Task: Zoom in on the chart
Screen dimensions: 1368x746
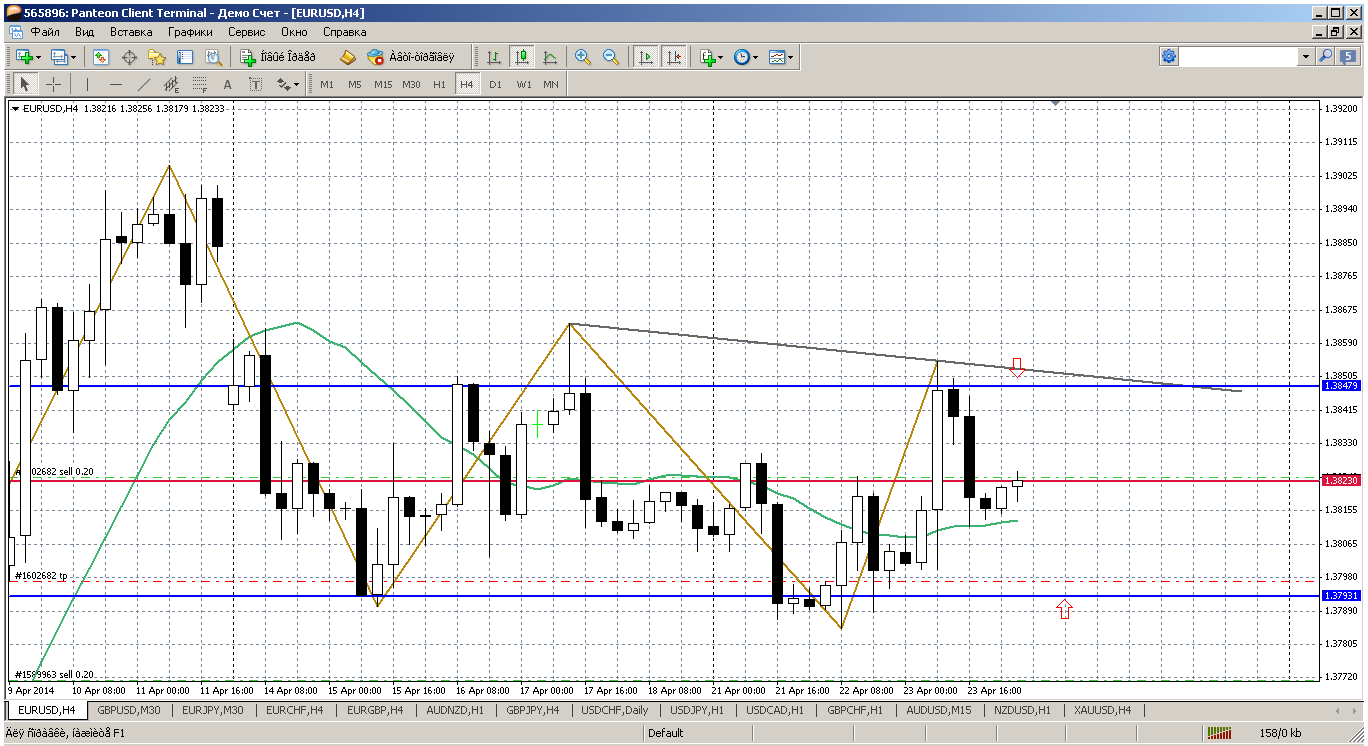Action: point(583,58)
